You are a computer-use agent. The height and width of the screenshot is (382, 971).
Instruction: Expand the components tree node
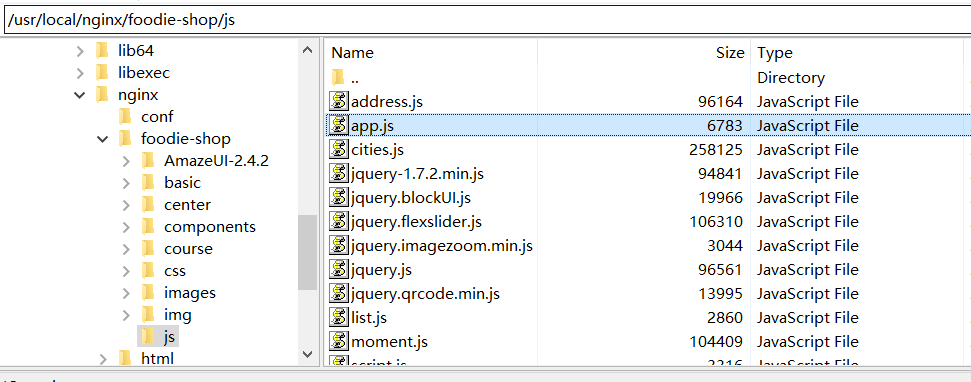(126, 227)
